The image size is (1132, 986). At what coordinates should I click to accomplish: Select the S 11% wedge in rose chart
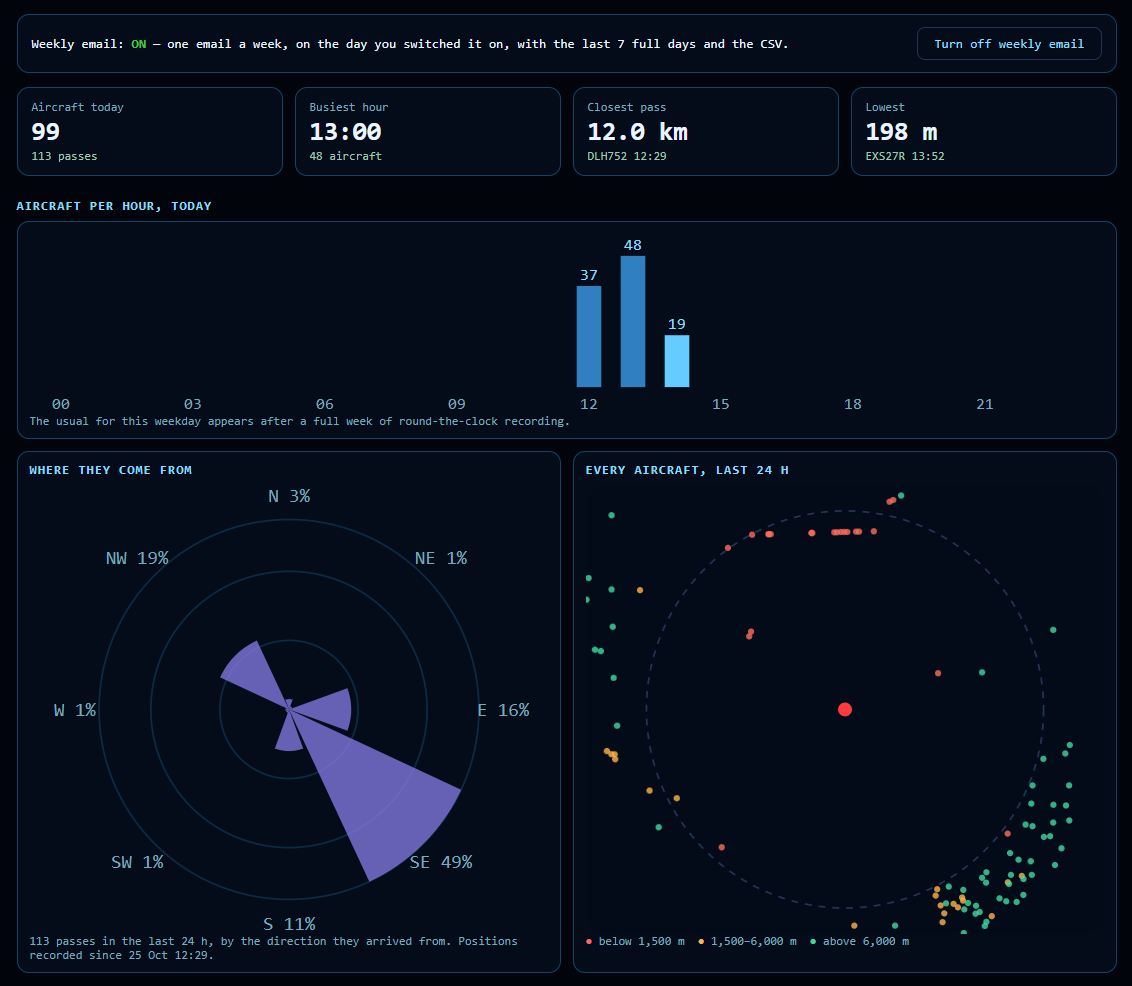coord(289,736)
